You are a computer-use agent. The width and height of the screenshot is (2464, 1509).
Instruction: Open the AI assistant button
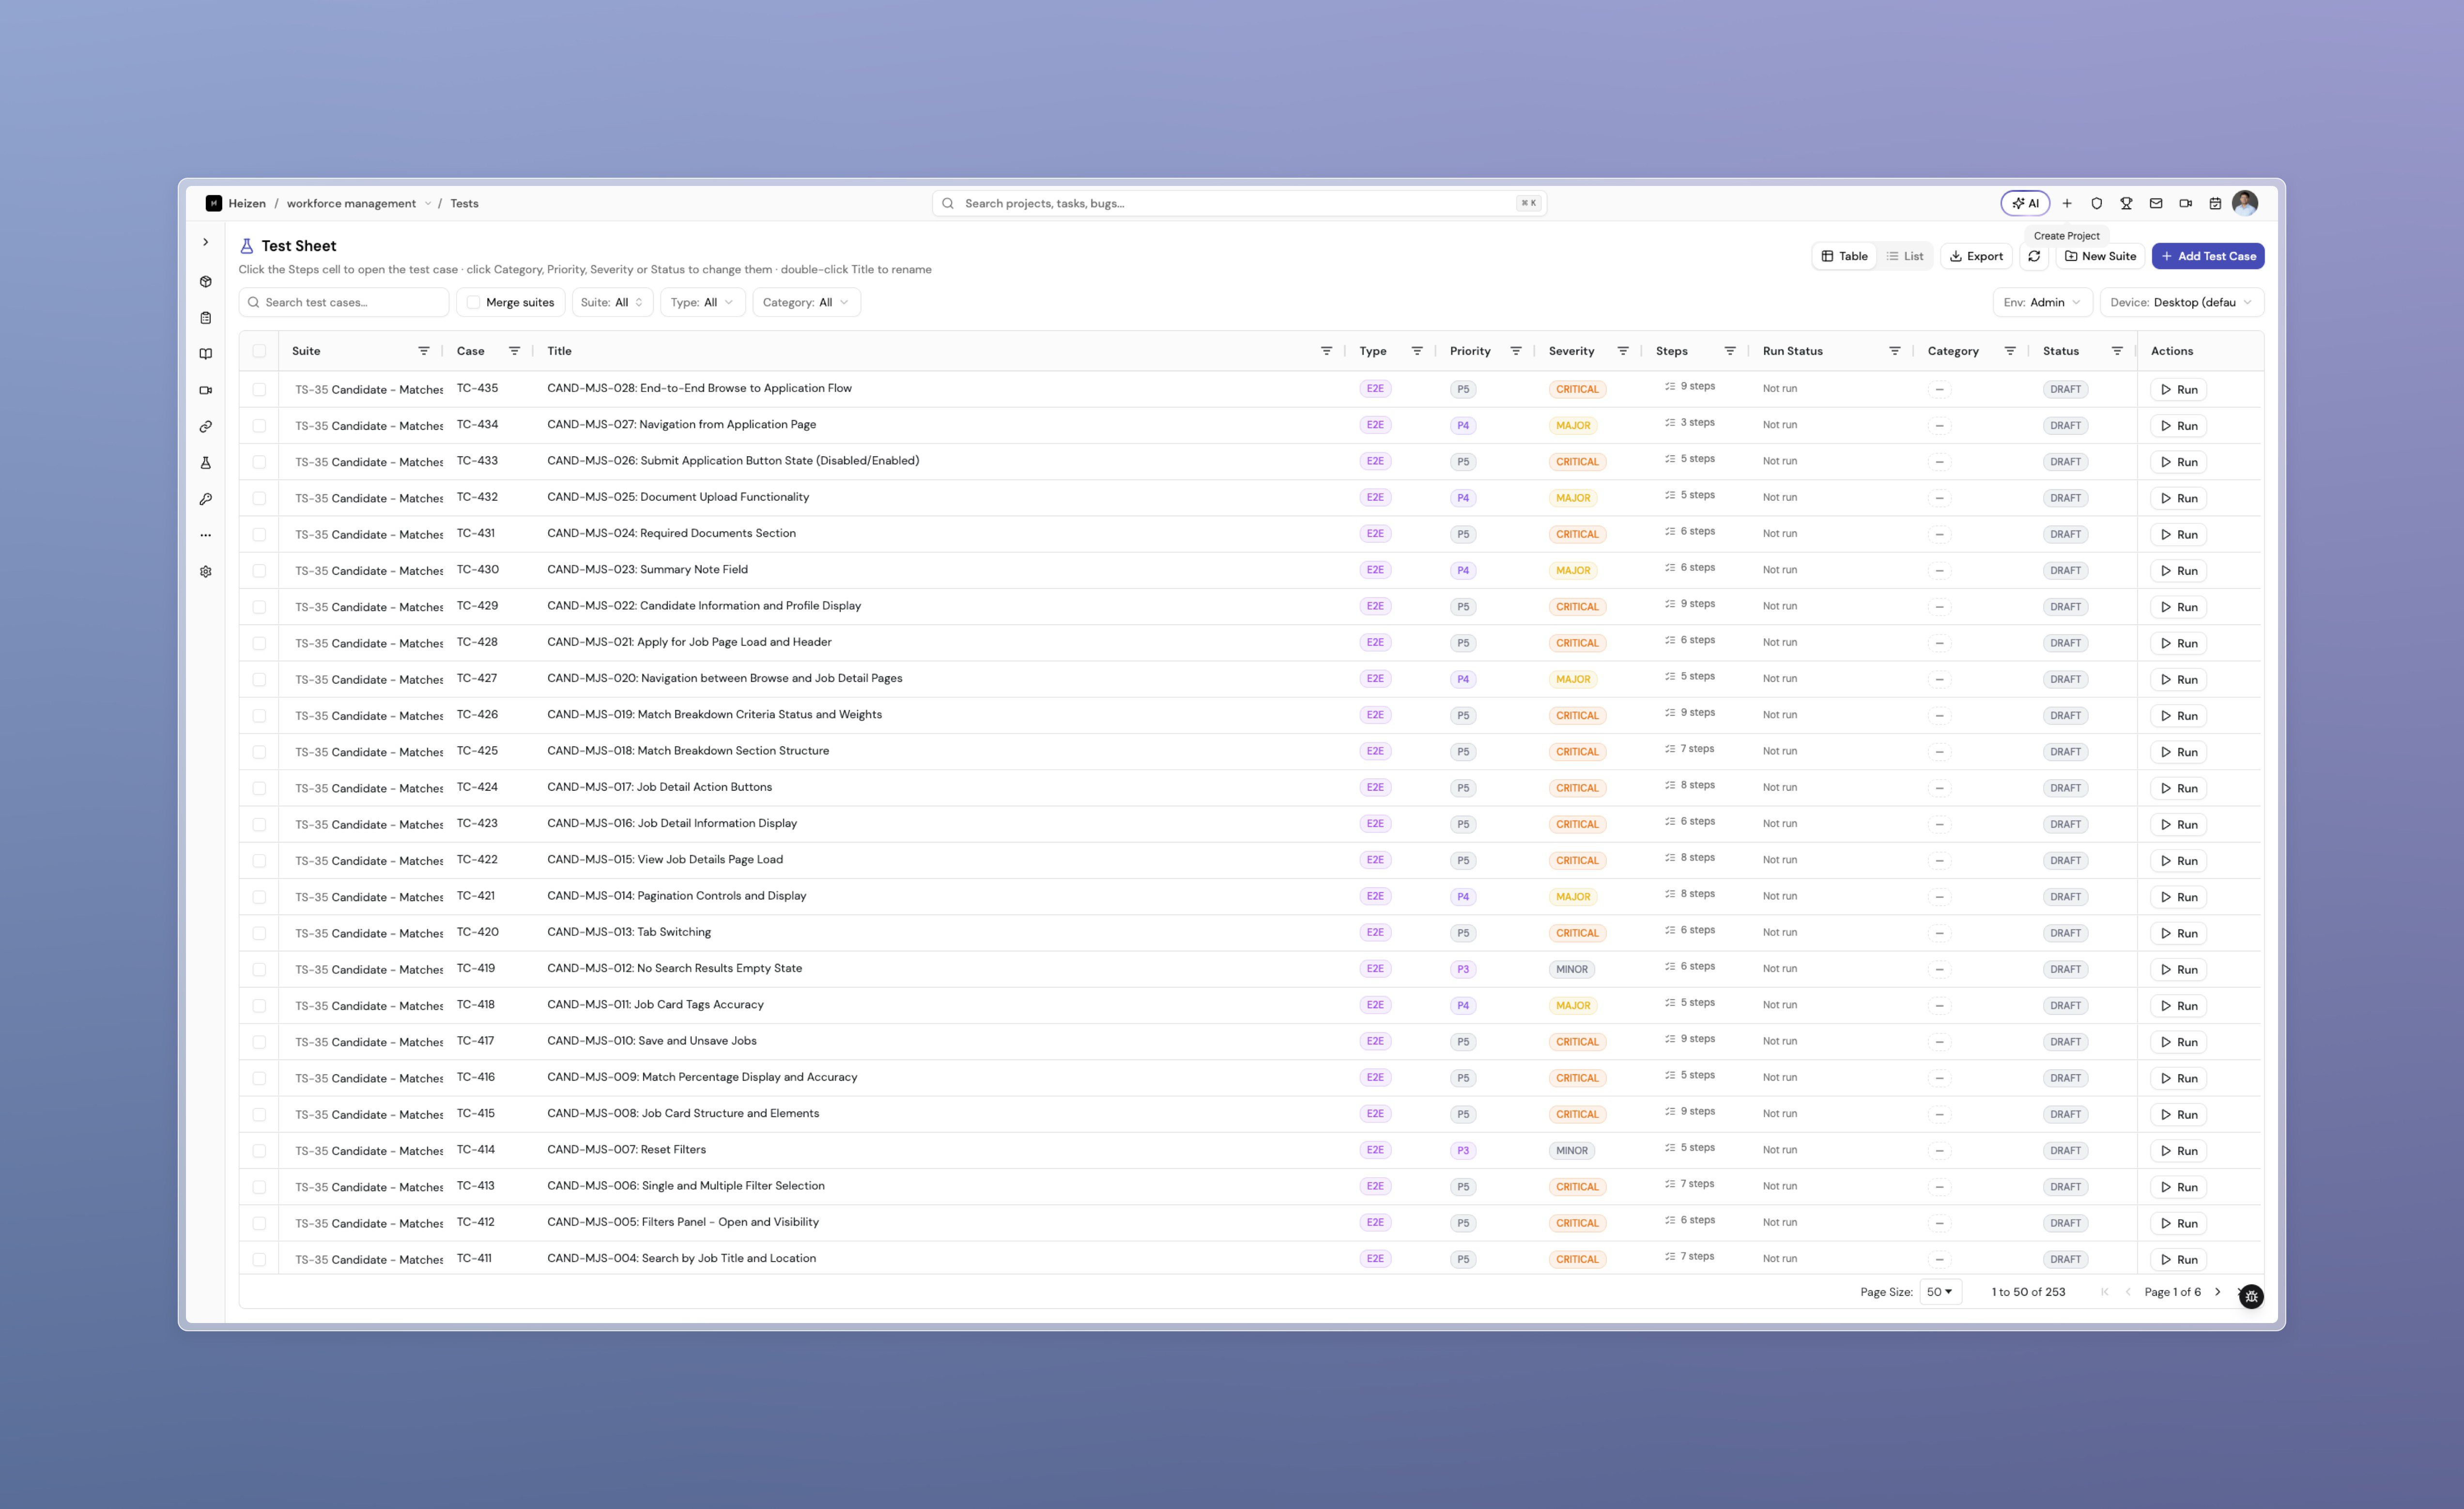(x=2025, y=203)
